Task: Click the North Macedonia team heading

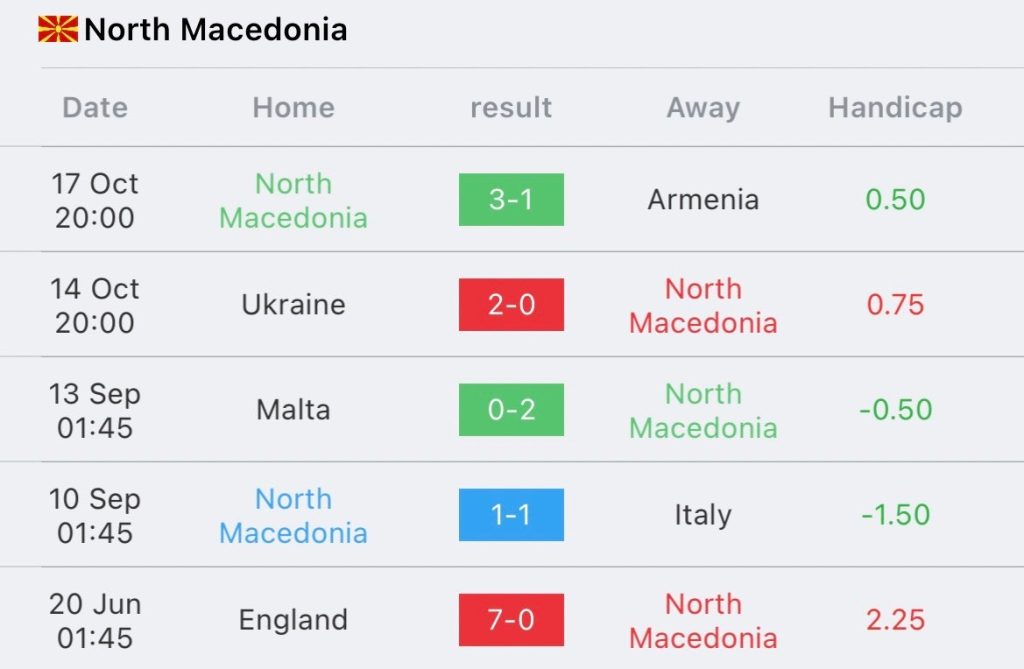Action: point(215,30)
